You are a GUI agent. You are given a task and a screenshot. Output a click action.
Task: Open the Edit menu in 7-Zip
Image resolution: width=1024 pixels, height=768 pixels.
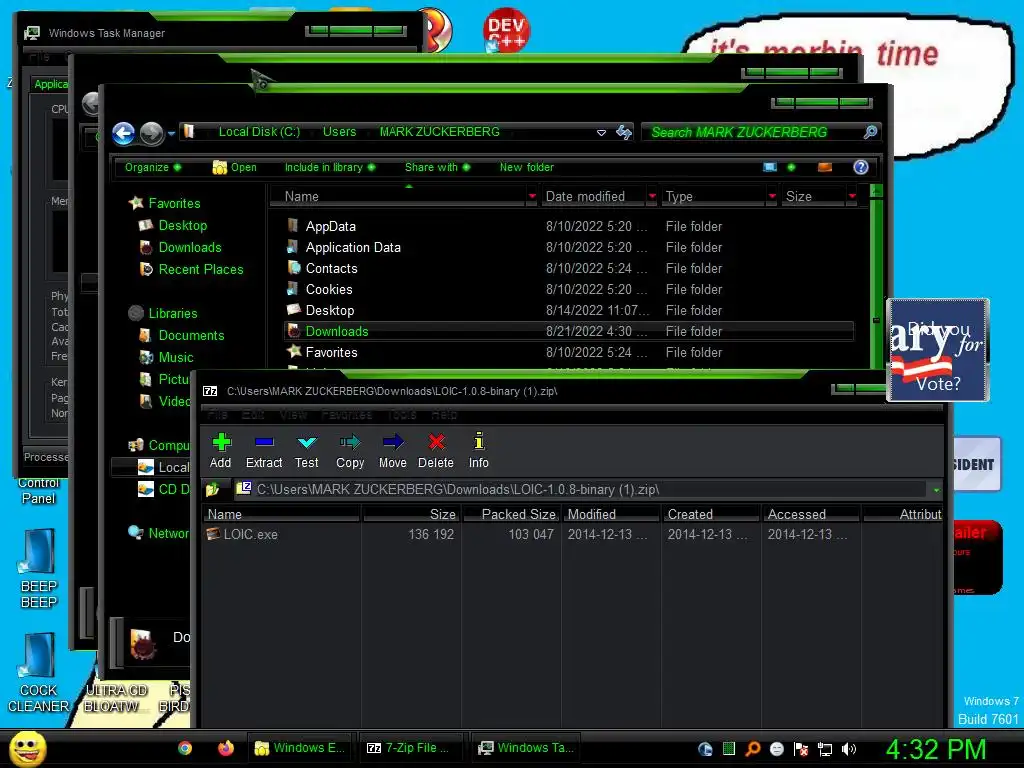point(253,415)
